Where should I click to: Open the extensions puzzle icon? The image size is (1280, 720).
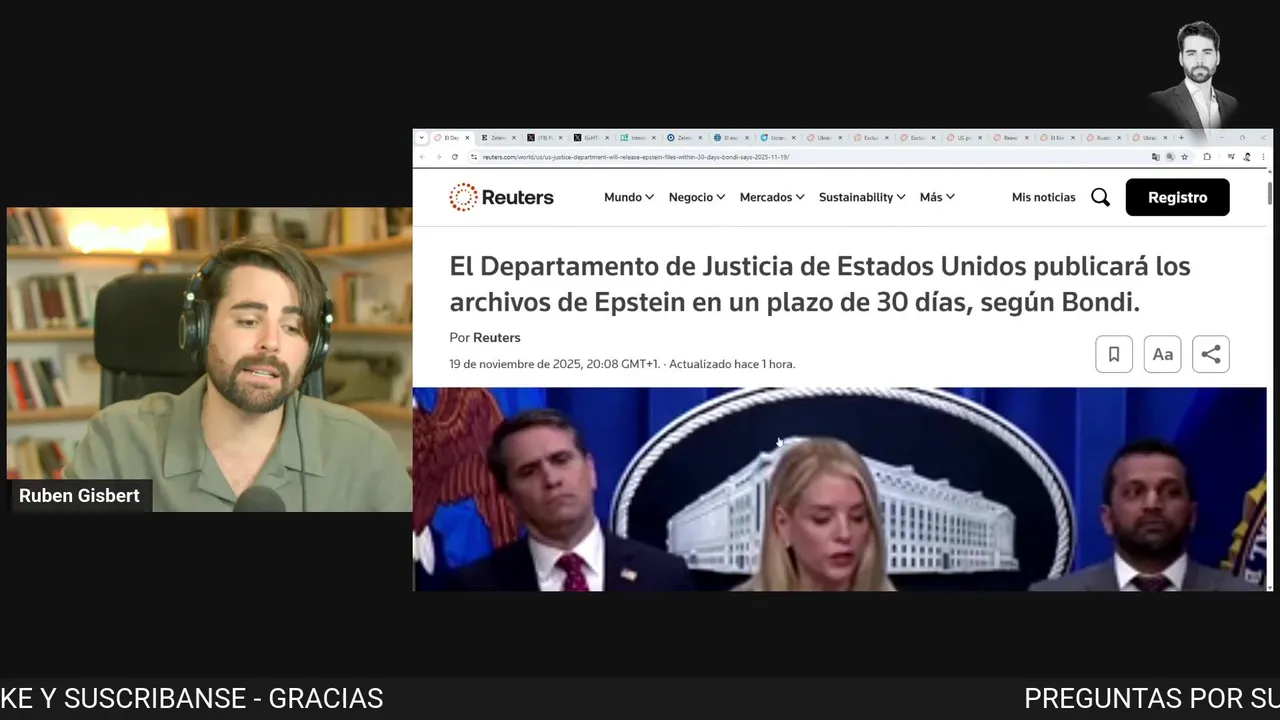[1207, 157]
